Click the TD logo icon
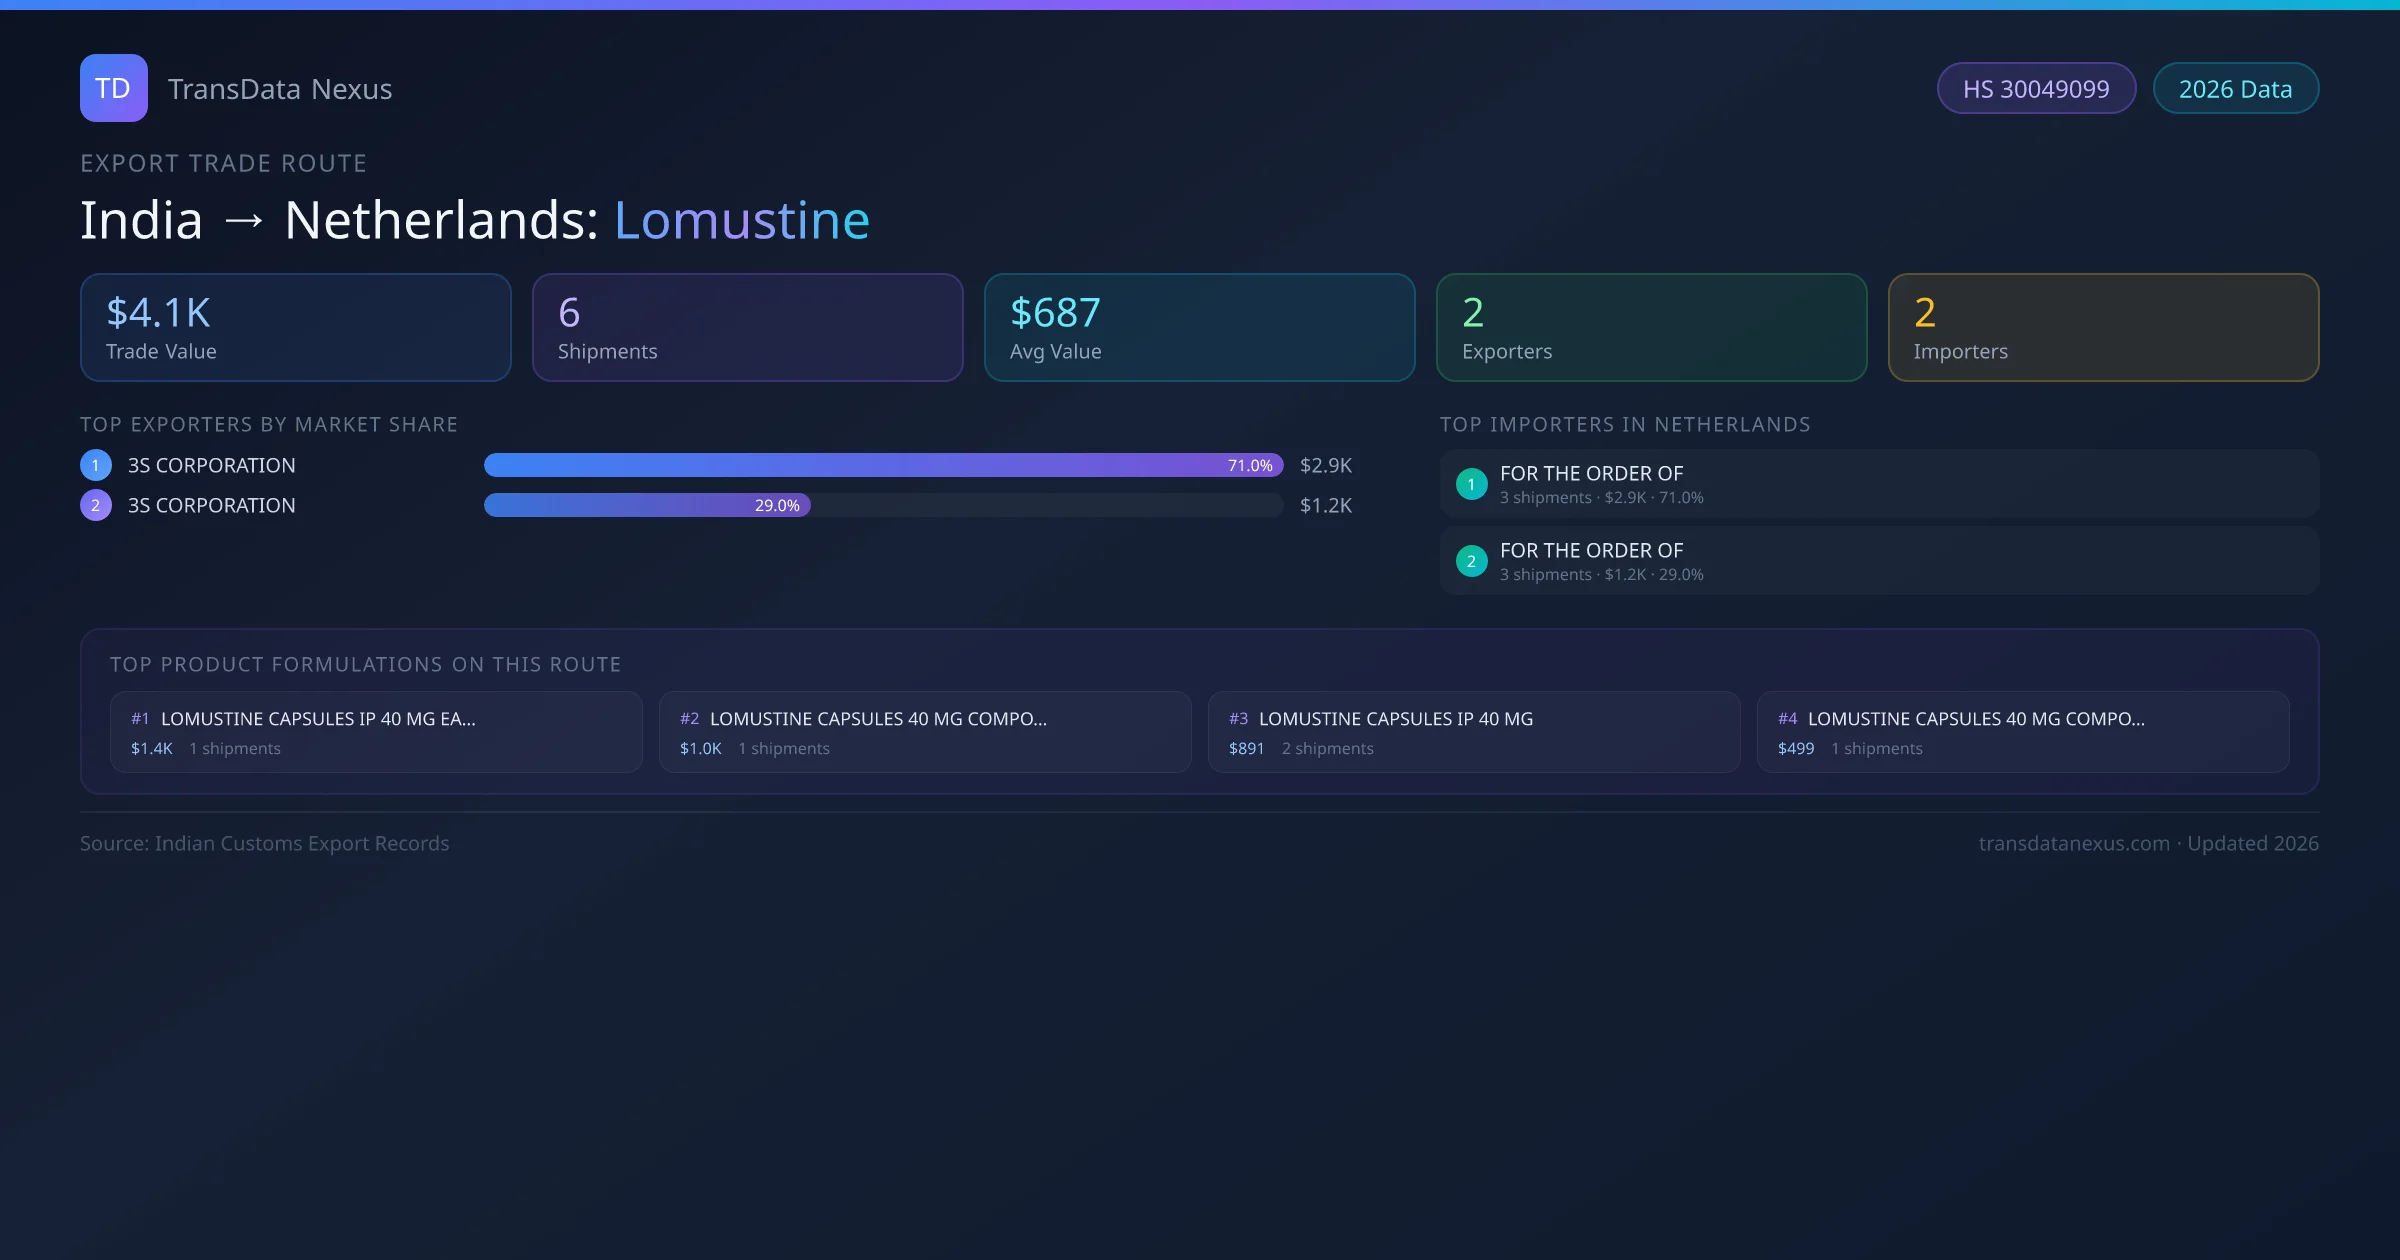 pos(113,88)
